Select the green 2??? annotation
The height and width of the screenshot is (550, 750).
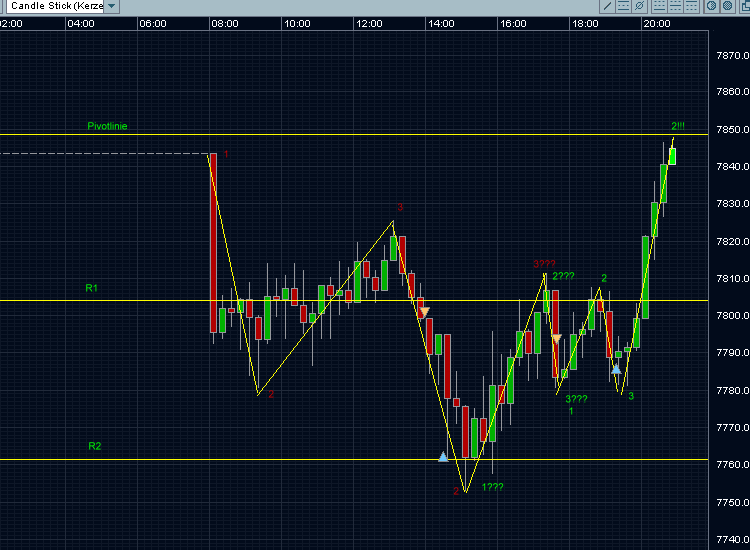pos(563,276)
